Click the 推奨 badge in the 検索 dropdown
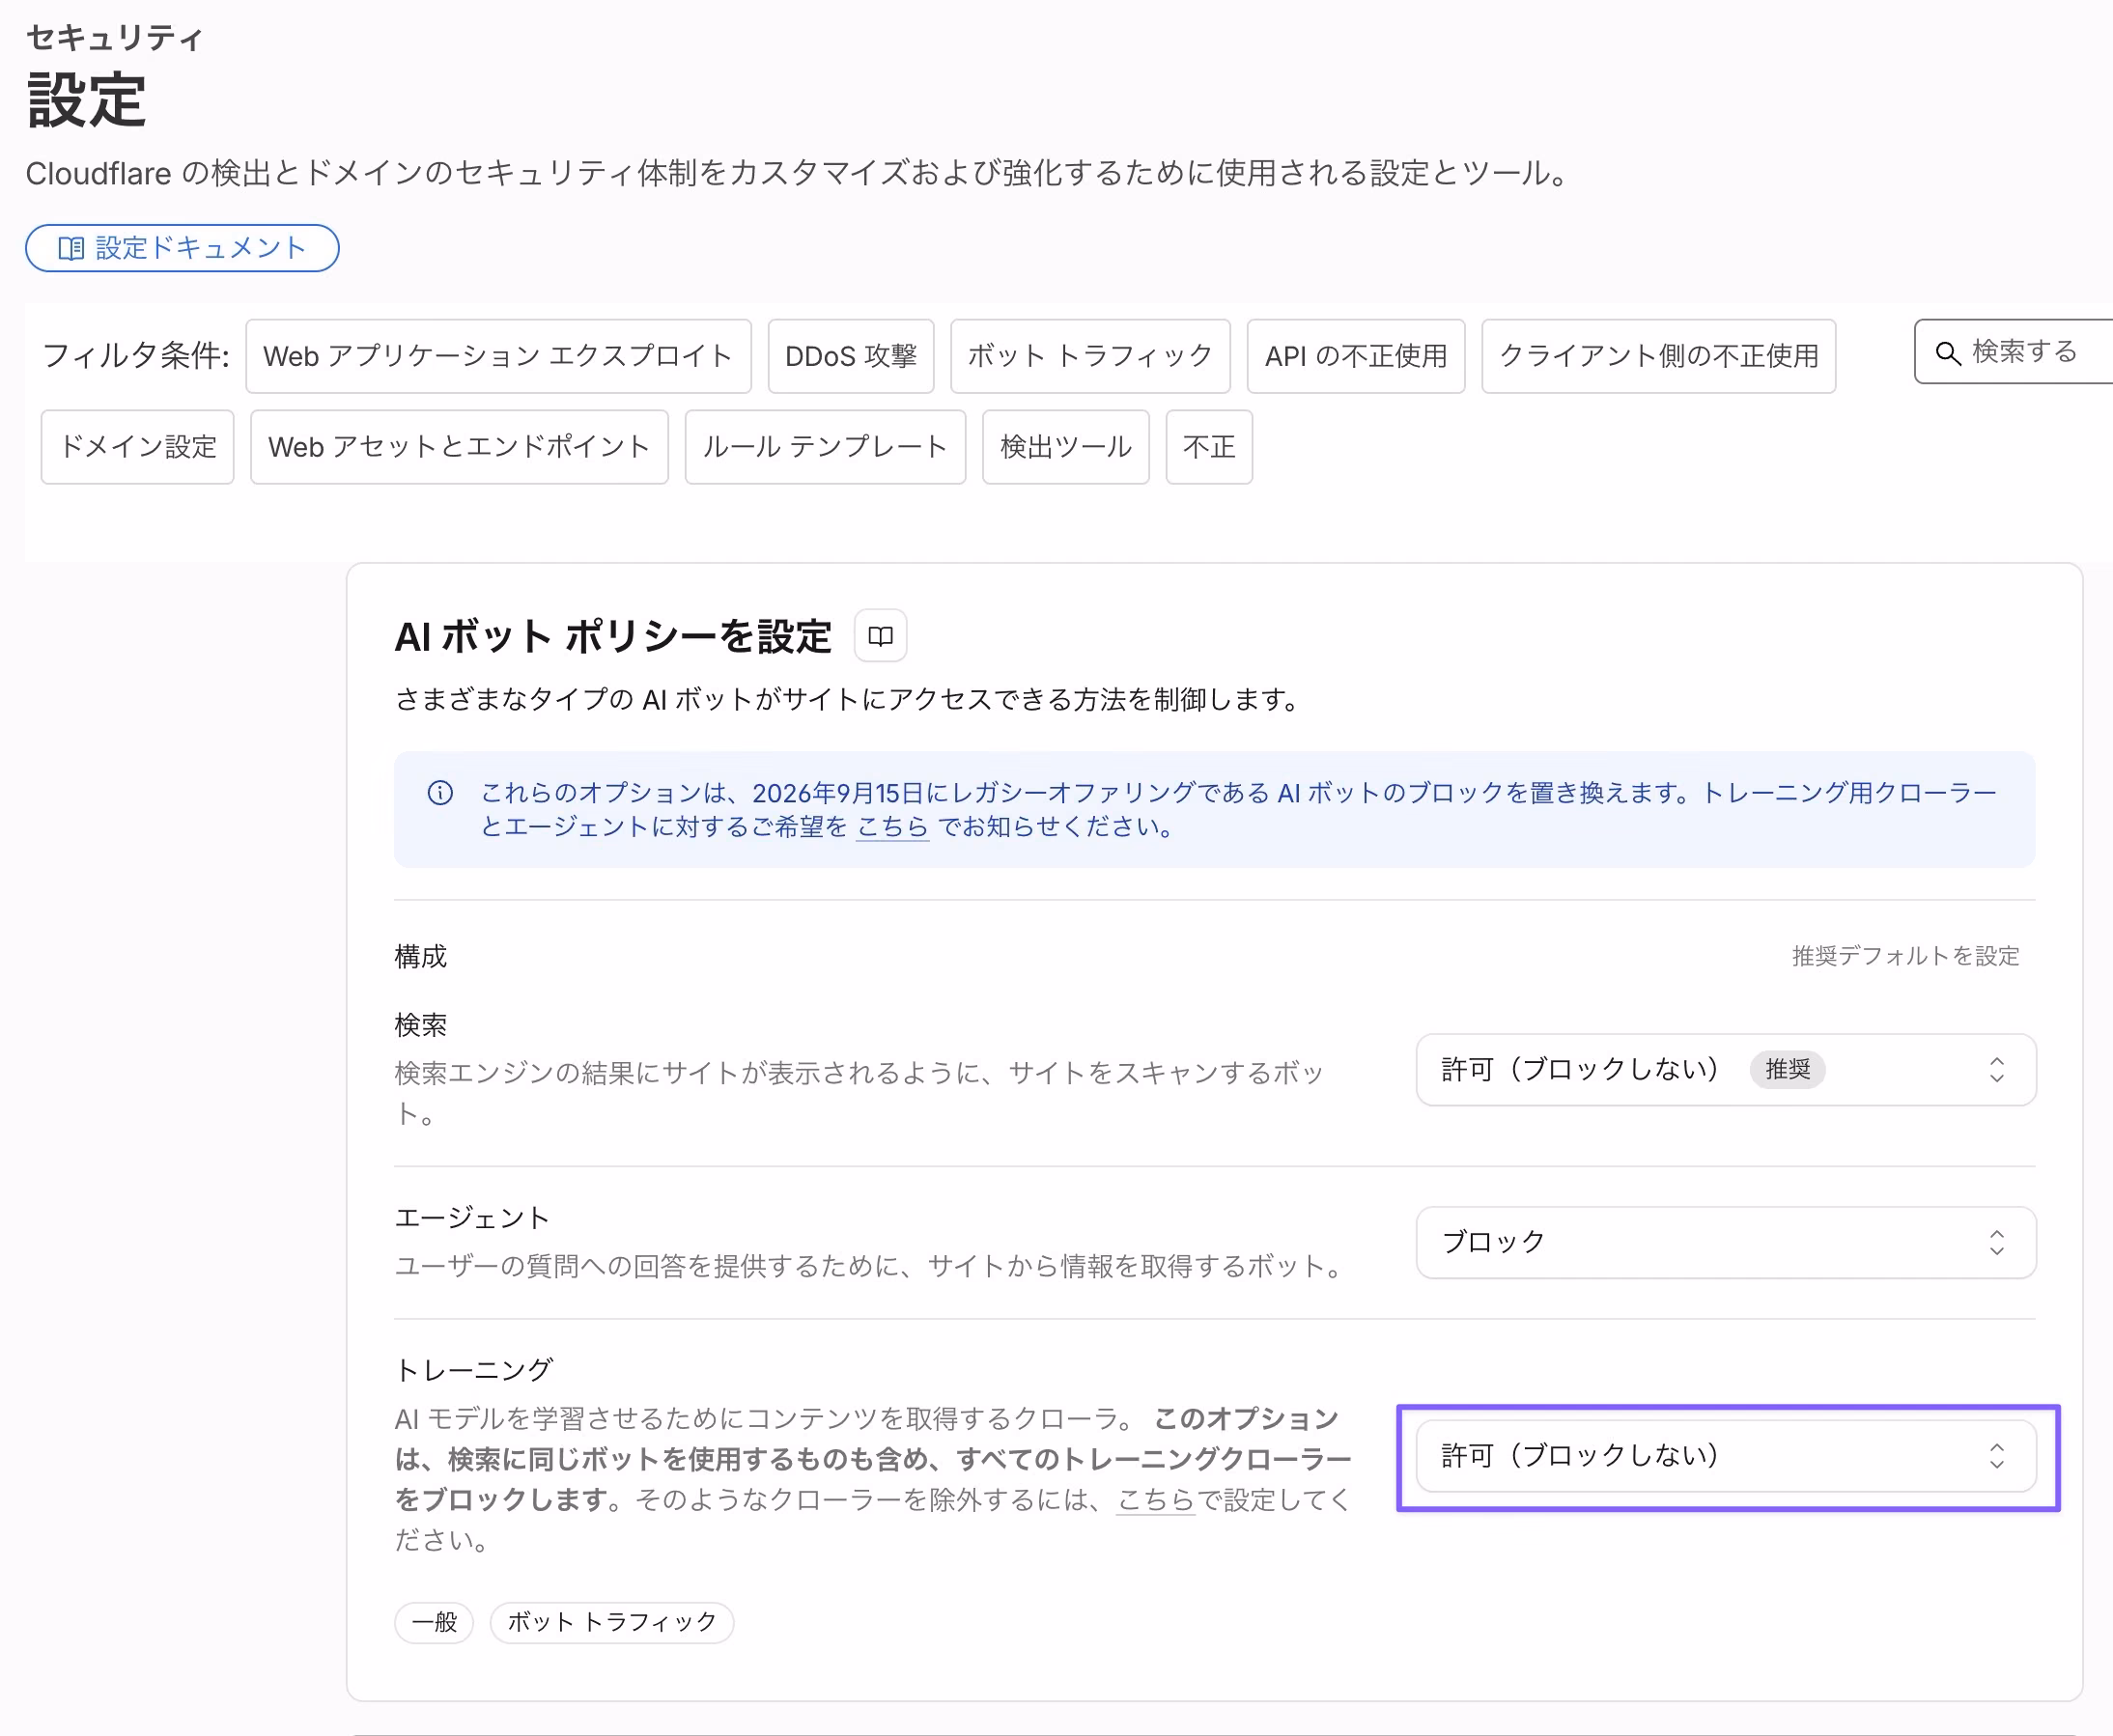 1787,1070
